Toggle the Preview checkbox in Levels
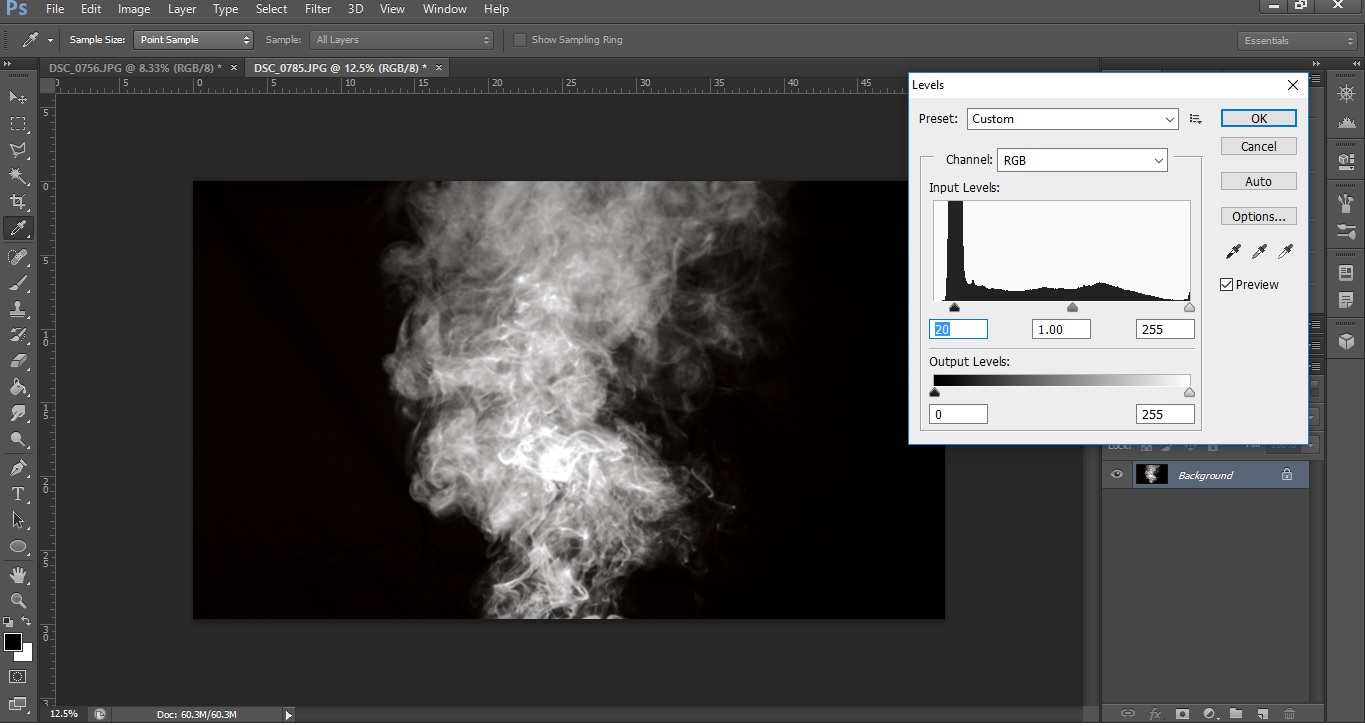The image size is (1365, 726). (1227, 285)
